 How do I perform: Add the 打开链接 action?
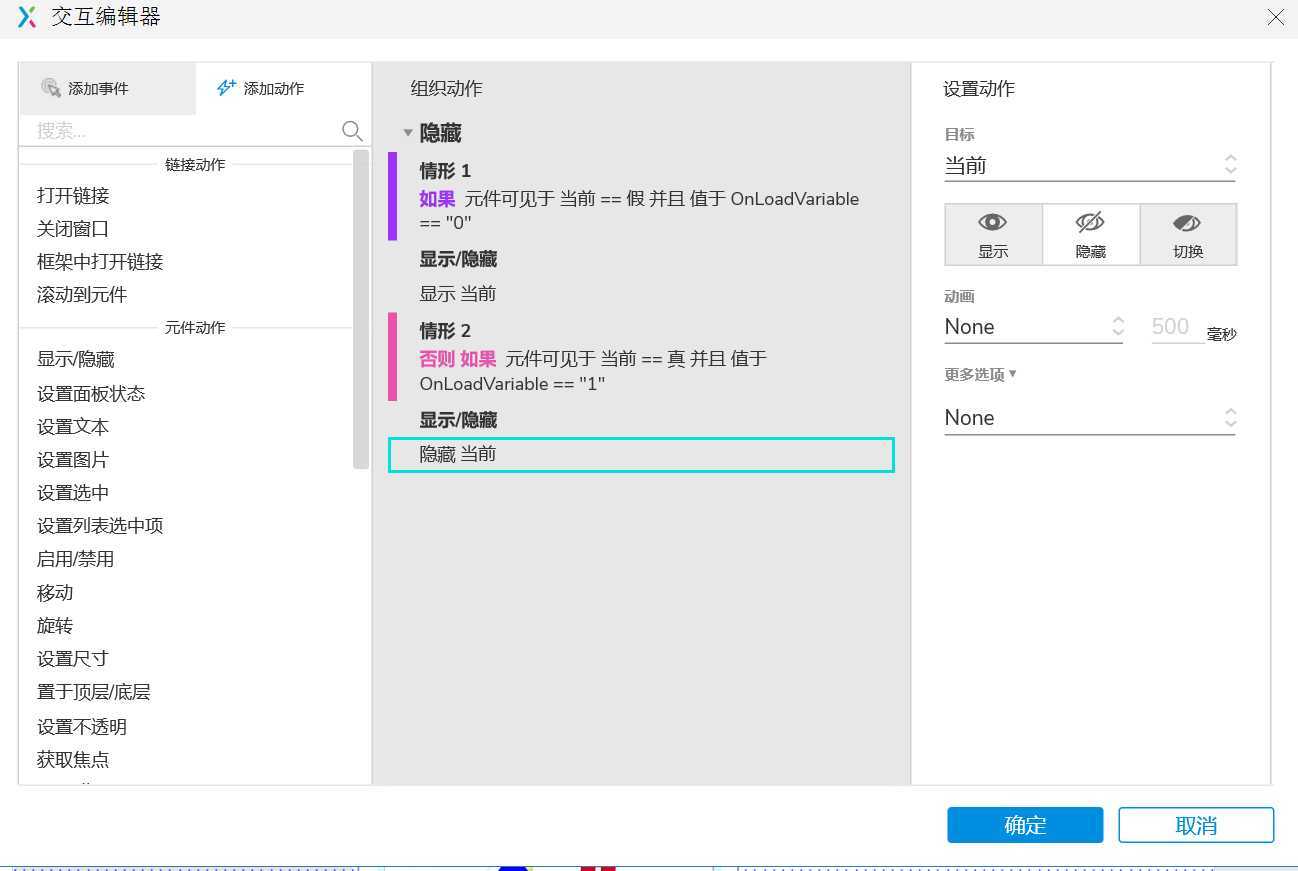tap(73, 196)
